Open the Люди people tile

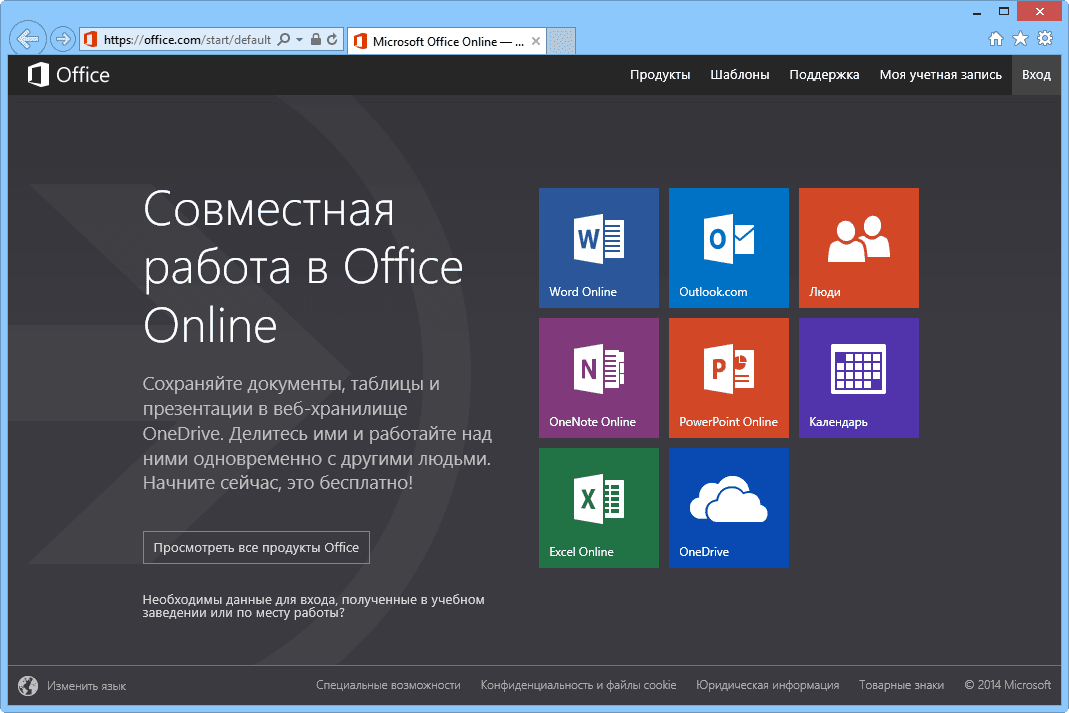coord(859,247)
